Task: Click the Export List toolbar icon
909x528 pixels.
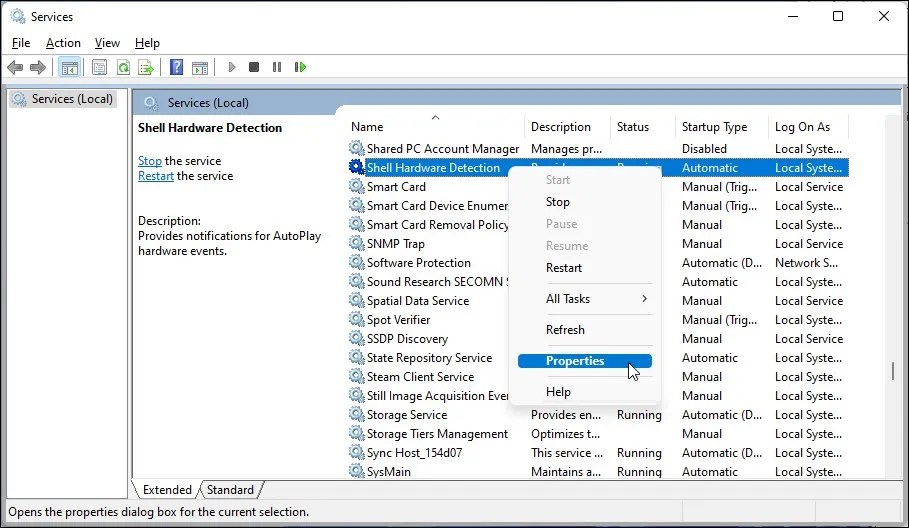Action: pos(146,68)
